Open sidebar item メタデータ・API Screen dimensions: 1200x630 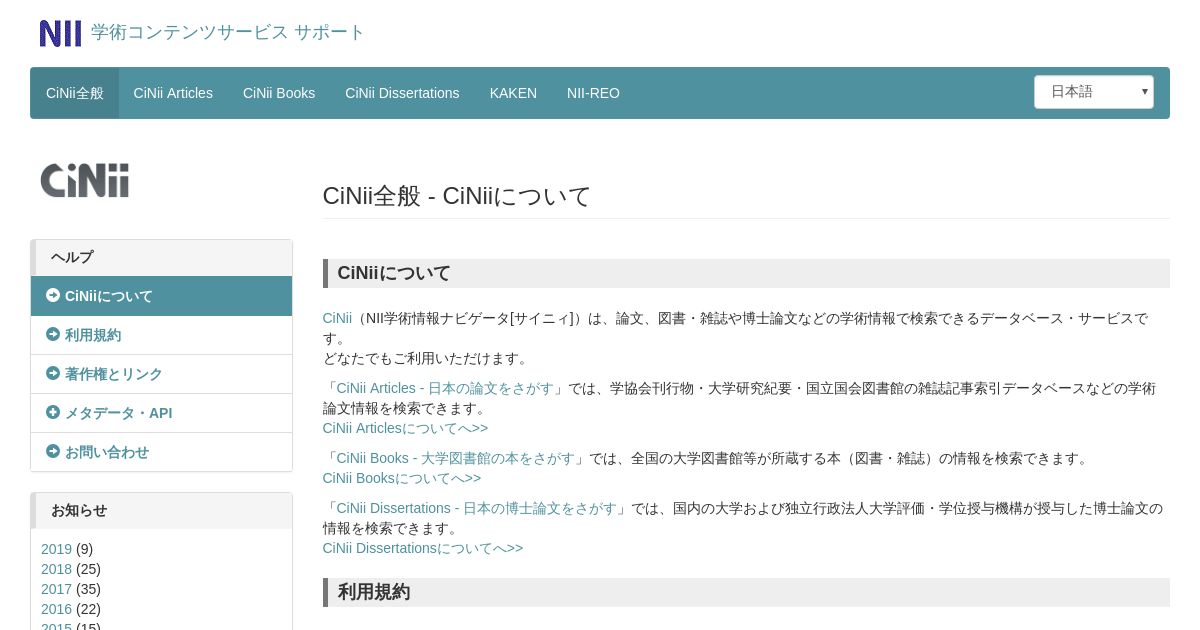(x=161, y=413)
